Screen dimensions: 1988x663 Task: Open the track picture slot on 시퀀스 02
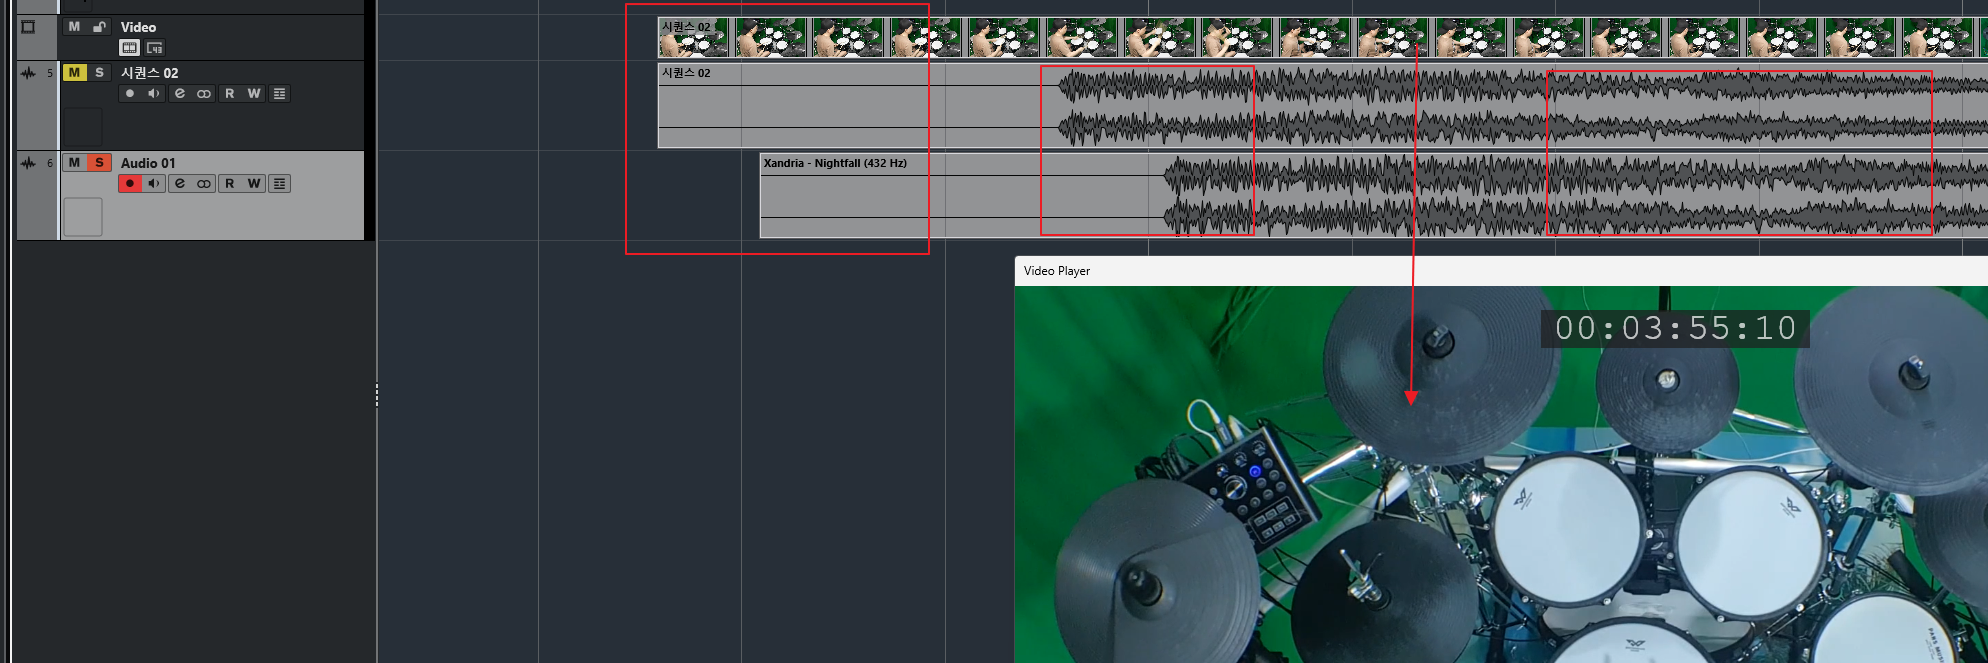click(83, 127)
